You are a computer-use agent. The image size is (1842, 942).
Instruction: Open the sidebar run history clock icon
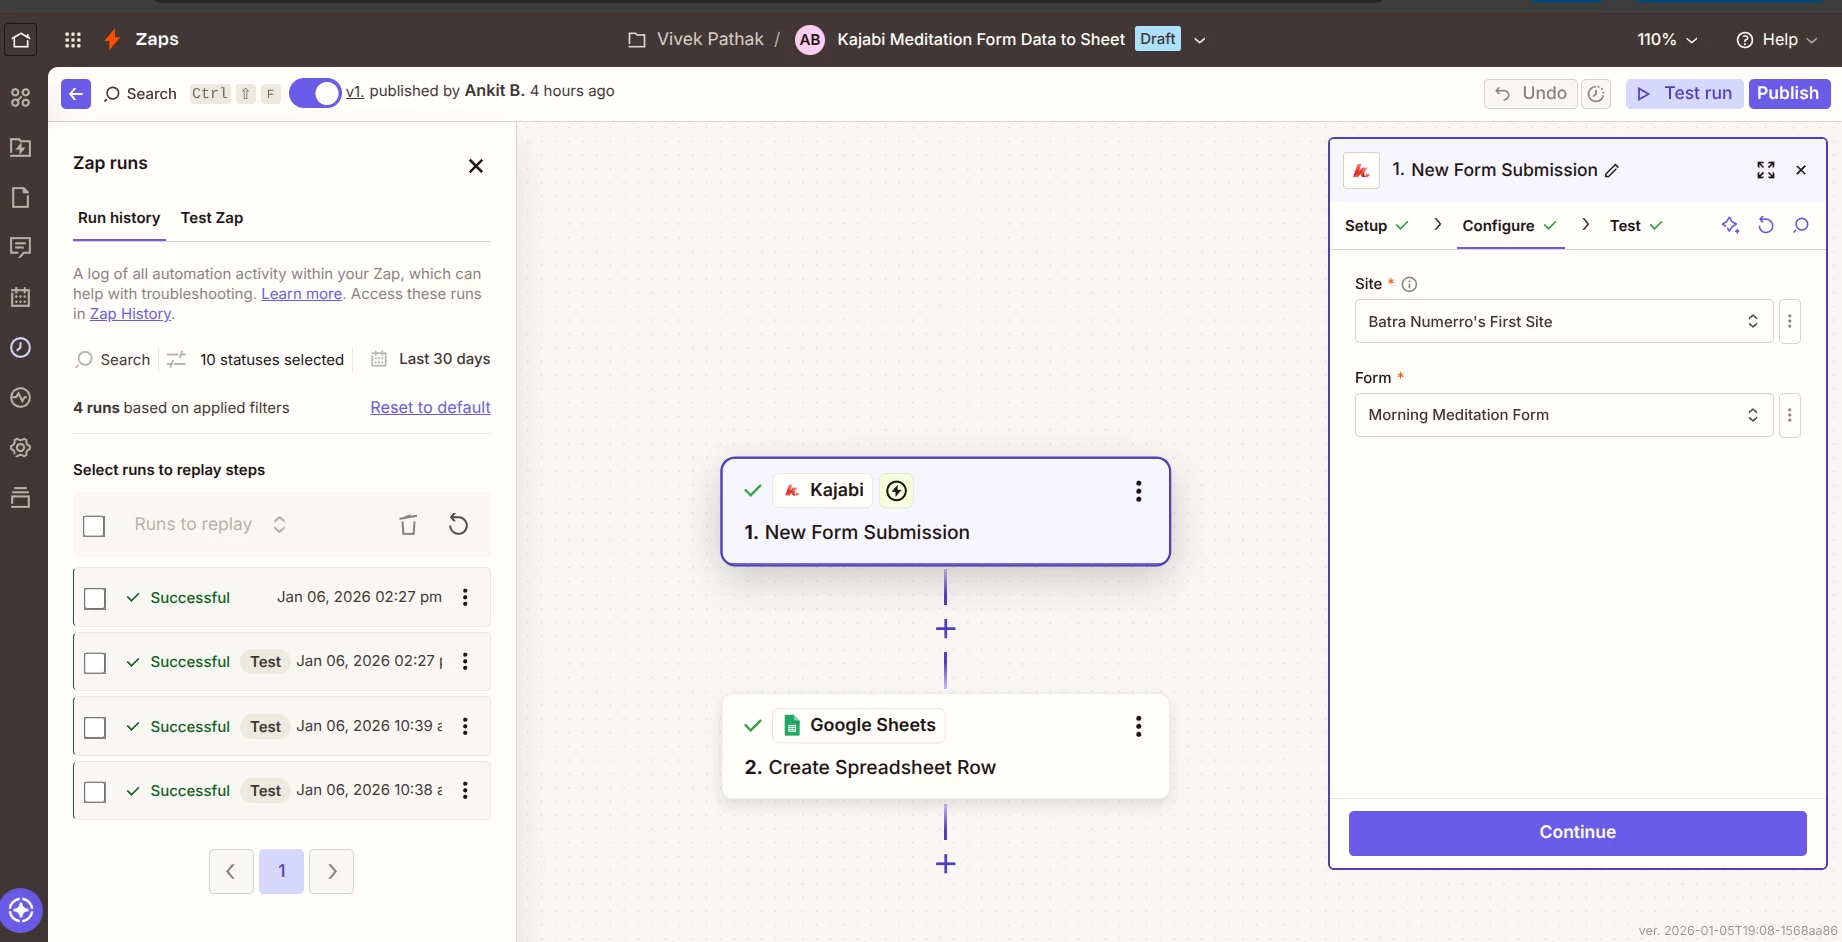tap(21, 347)
